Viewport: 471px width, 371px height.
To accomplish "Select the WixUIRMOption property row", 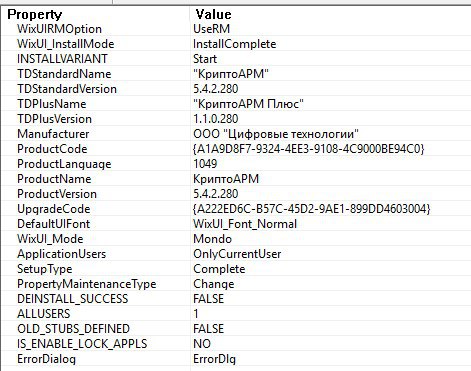I will pos(59,29).
